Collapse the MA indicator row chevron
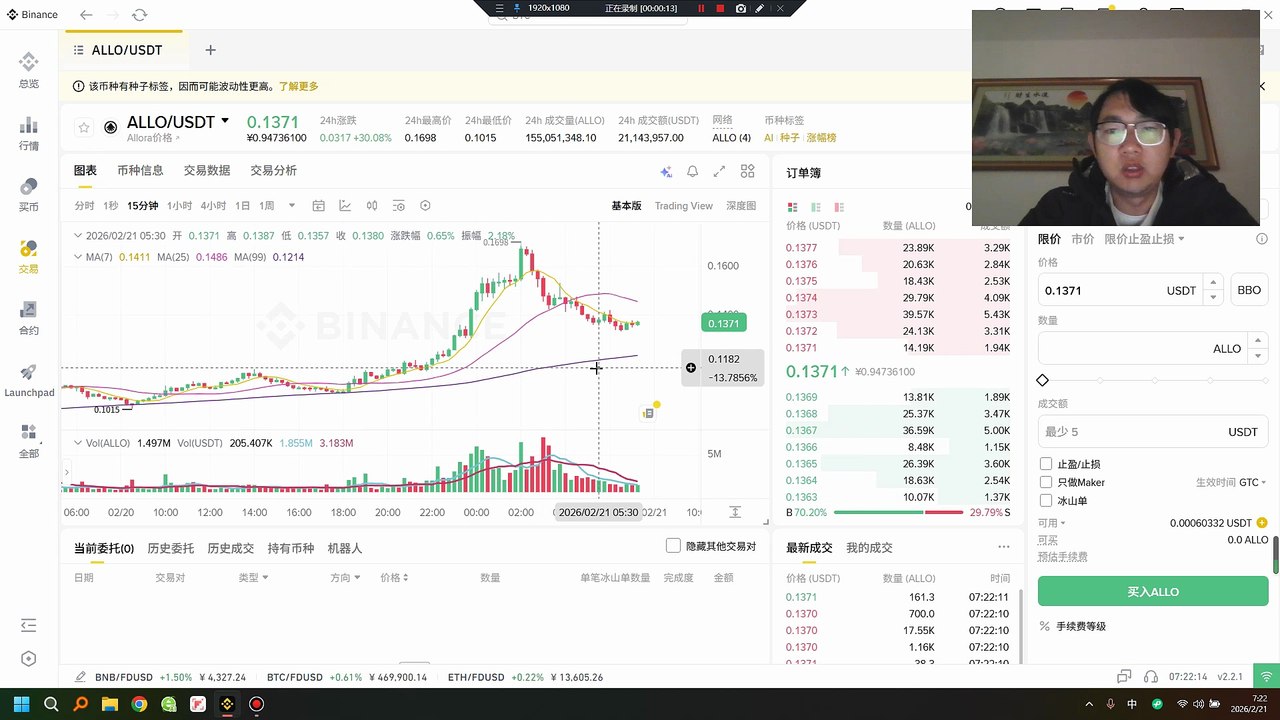The width and height of the screenshot is (1280, 720). 78,257
